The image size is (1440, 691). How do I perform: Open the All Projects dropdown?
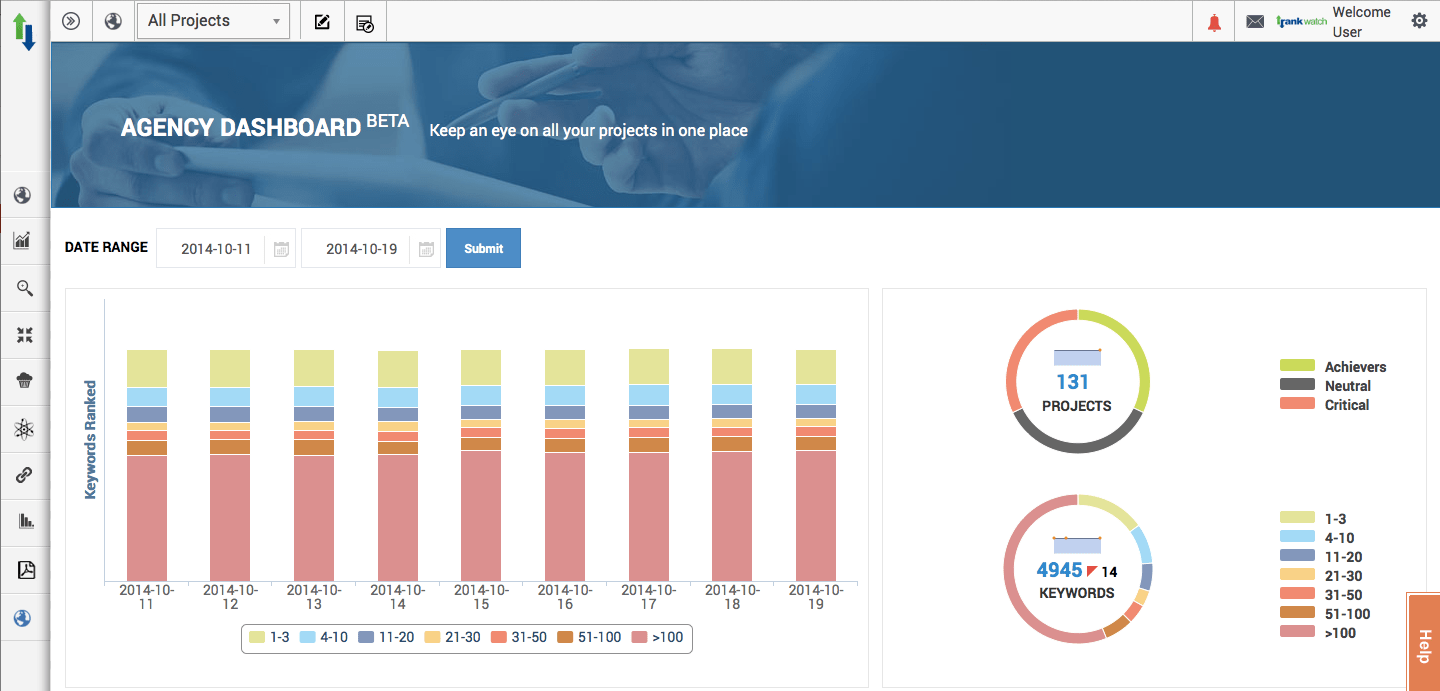213,20
